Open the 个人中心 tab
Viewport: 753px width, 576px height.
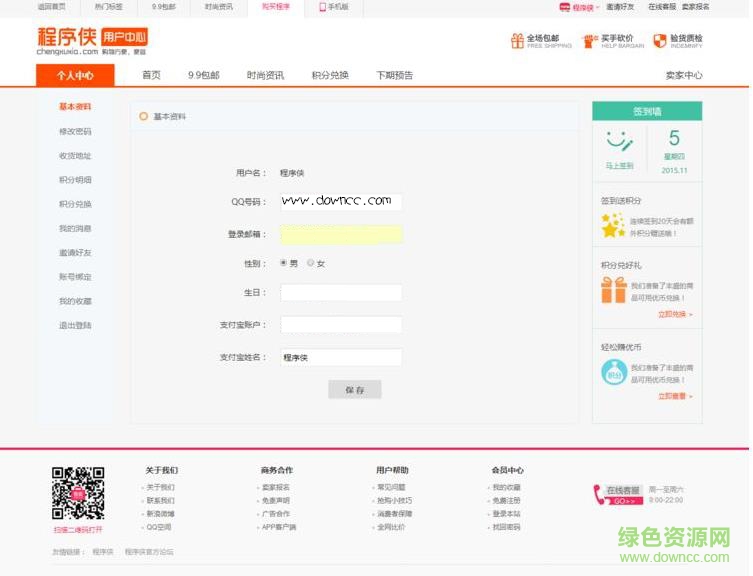coord(75,75)
